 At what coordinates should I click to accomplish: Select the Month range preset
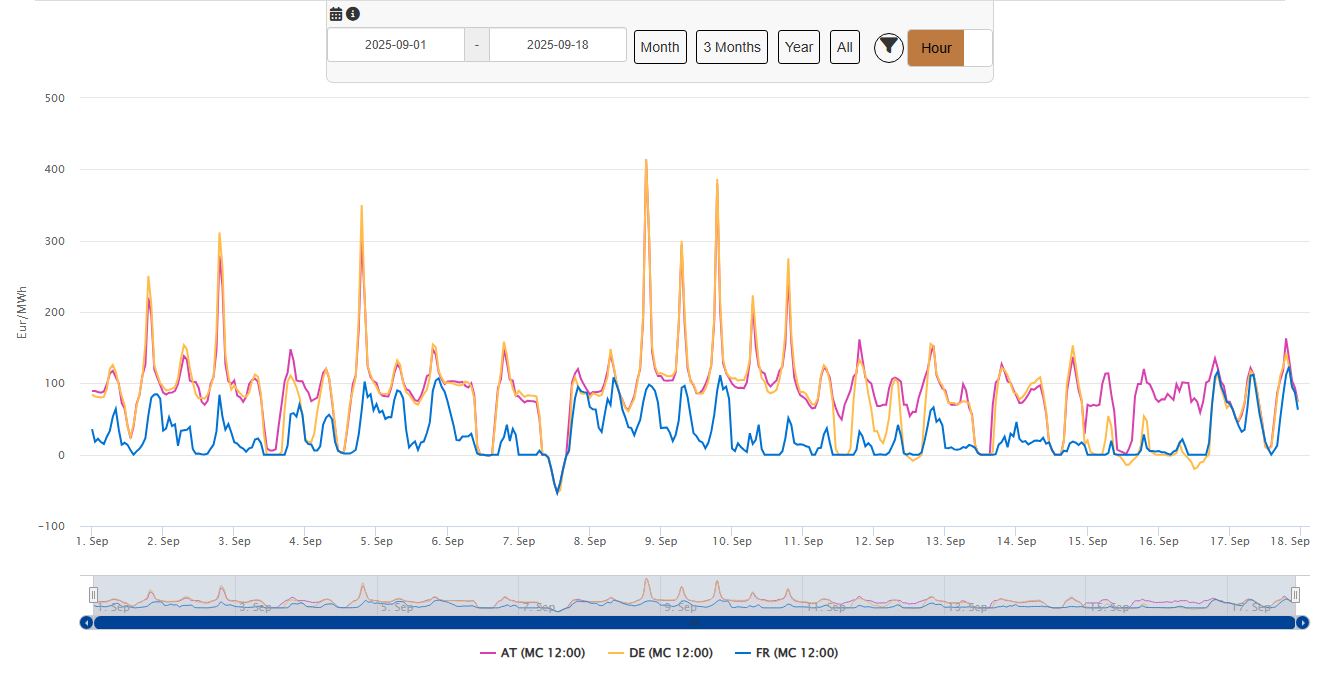(660, 47)
